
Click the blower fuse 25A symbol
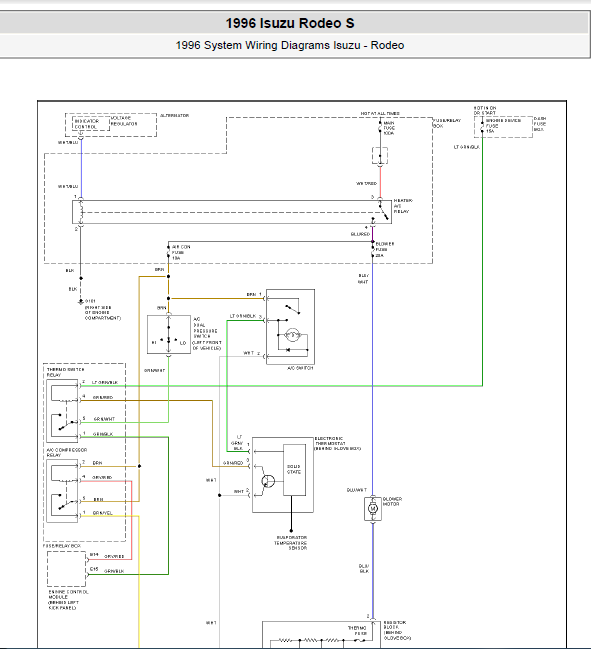373,250
